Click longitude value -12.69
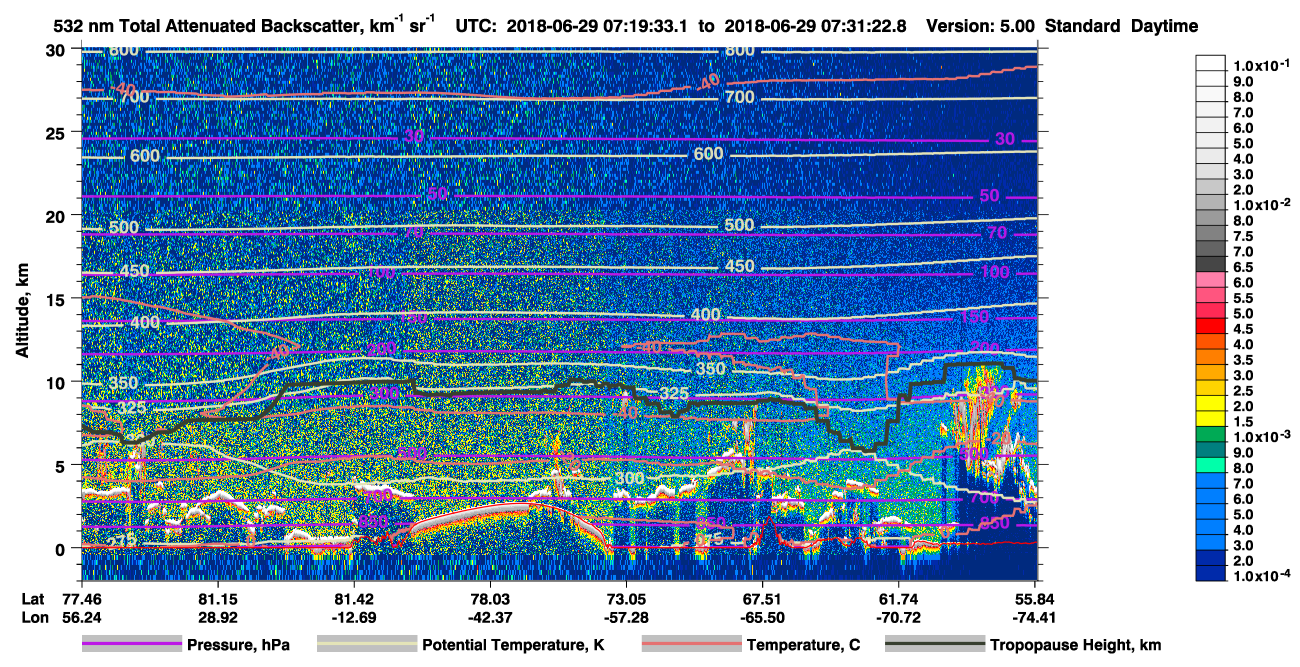1300x667 pixels. 354,616
